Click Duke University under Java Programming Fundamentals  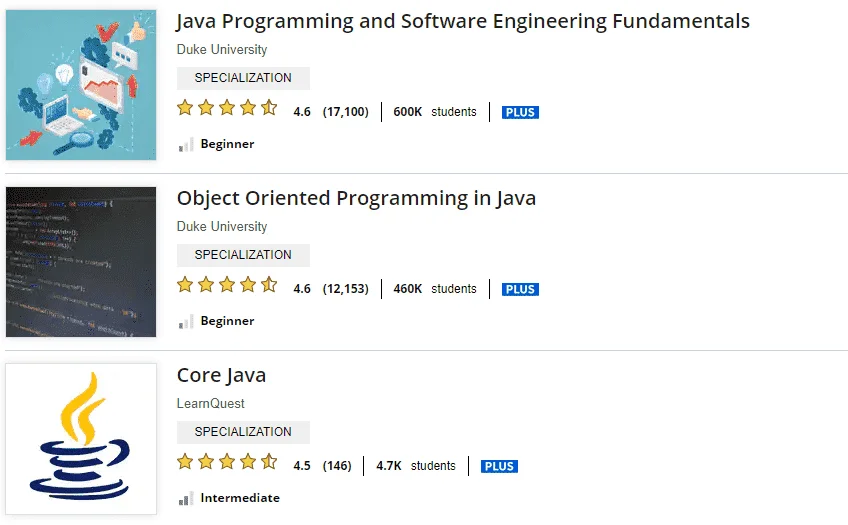pos(222,49)
